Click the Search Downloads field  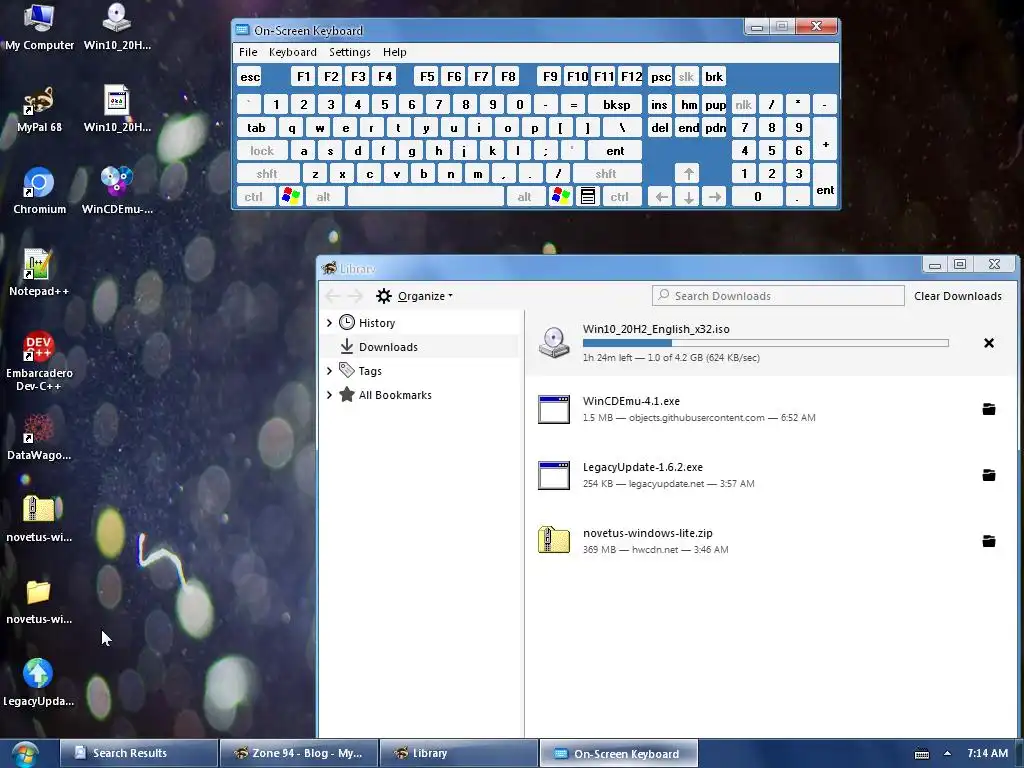778,296
